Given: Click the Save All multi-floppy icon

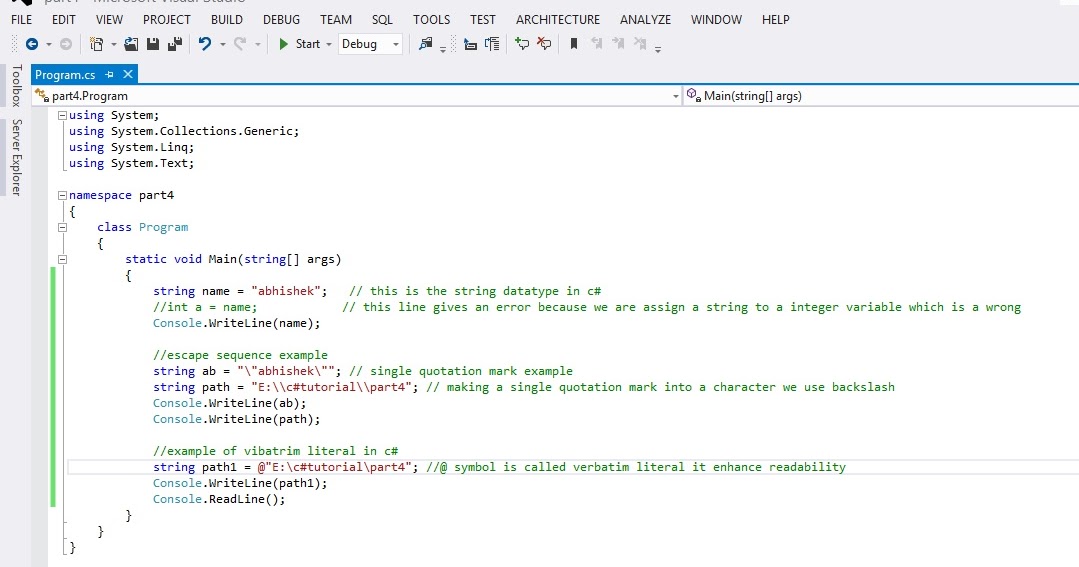Looking at the screenshot, I should [175, 44].
